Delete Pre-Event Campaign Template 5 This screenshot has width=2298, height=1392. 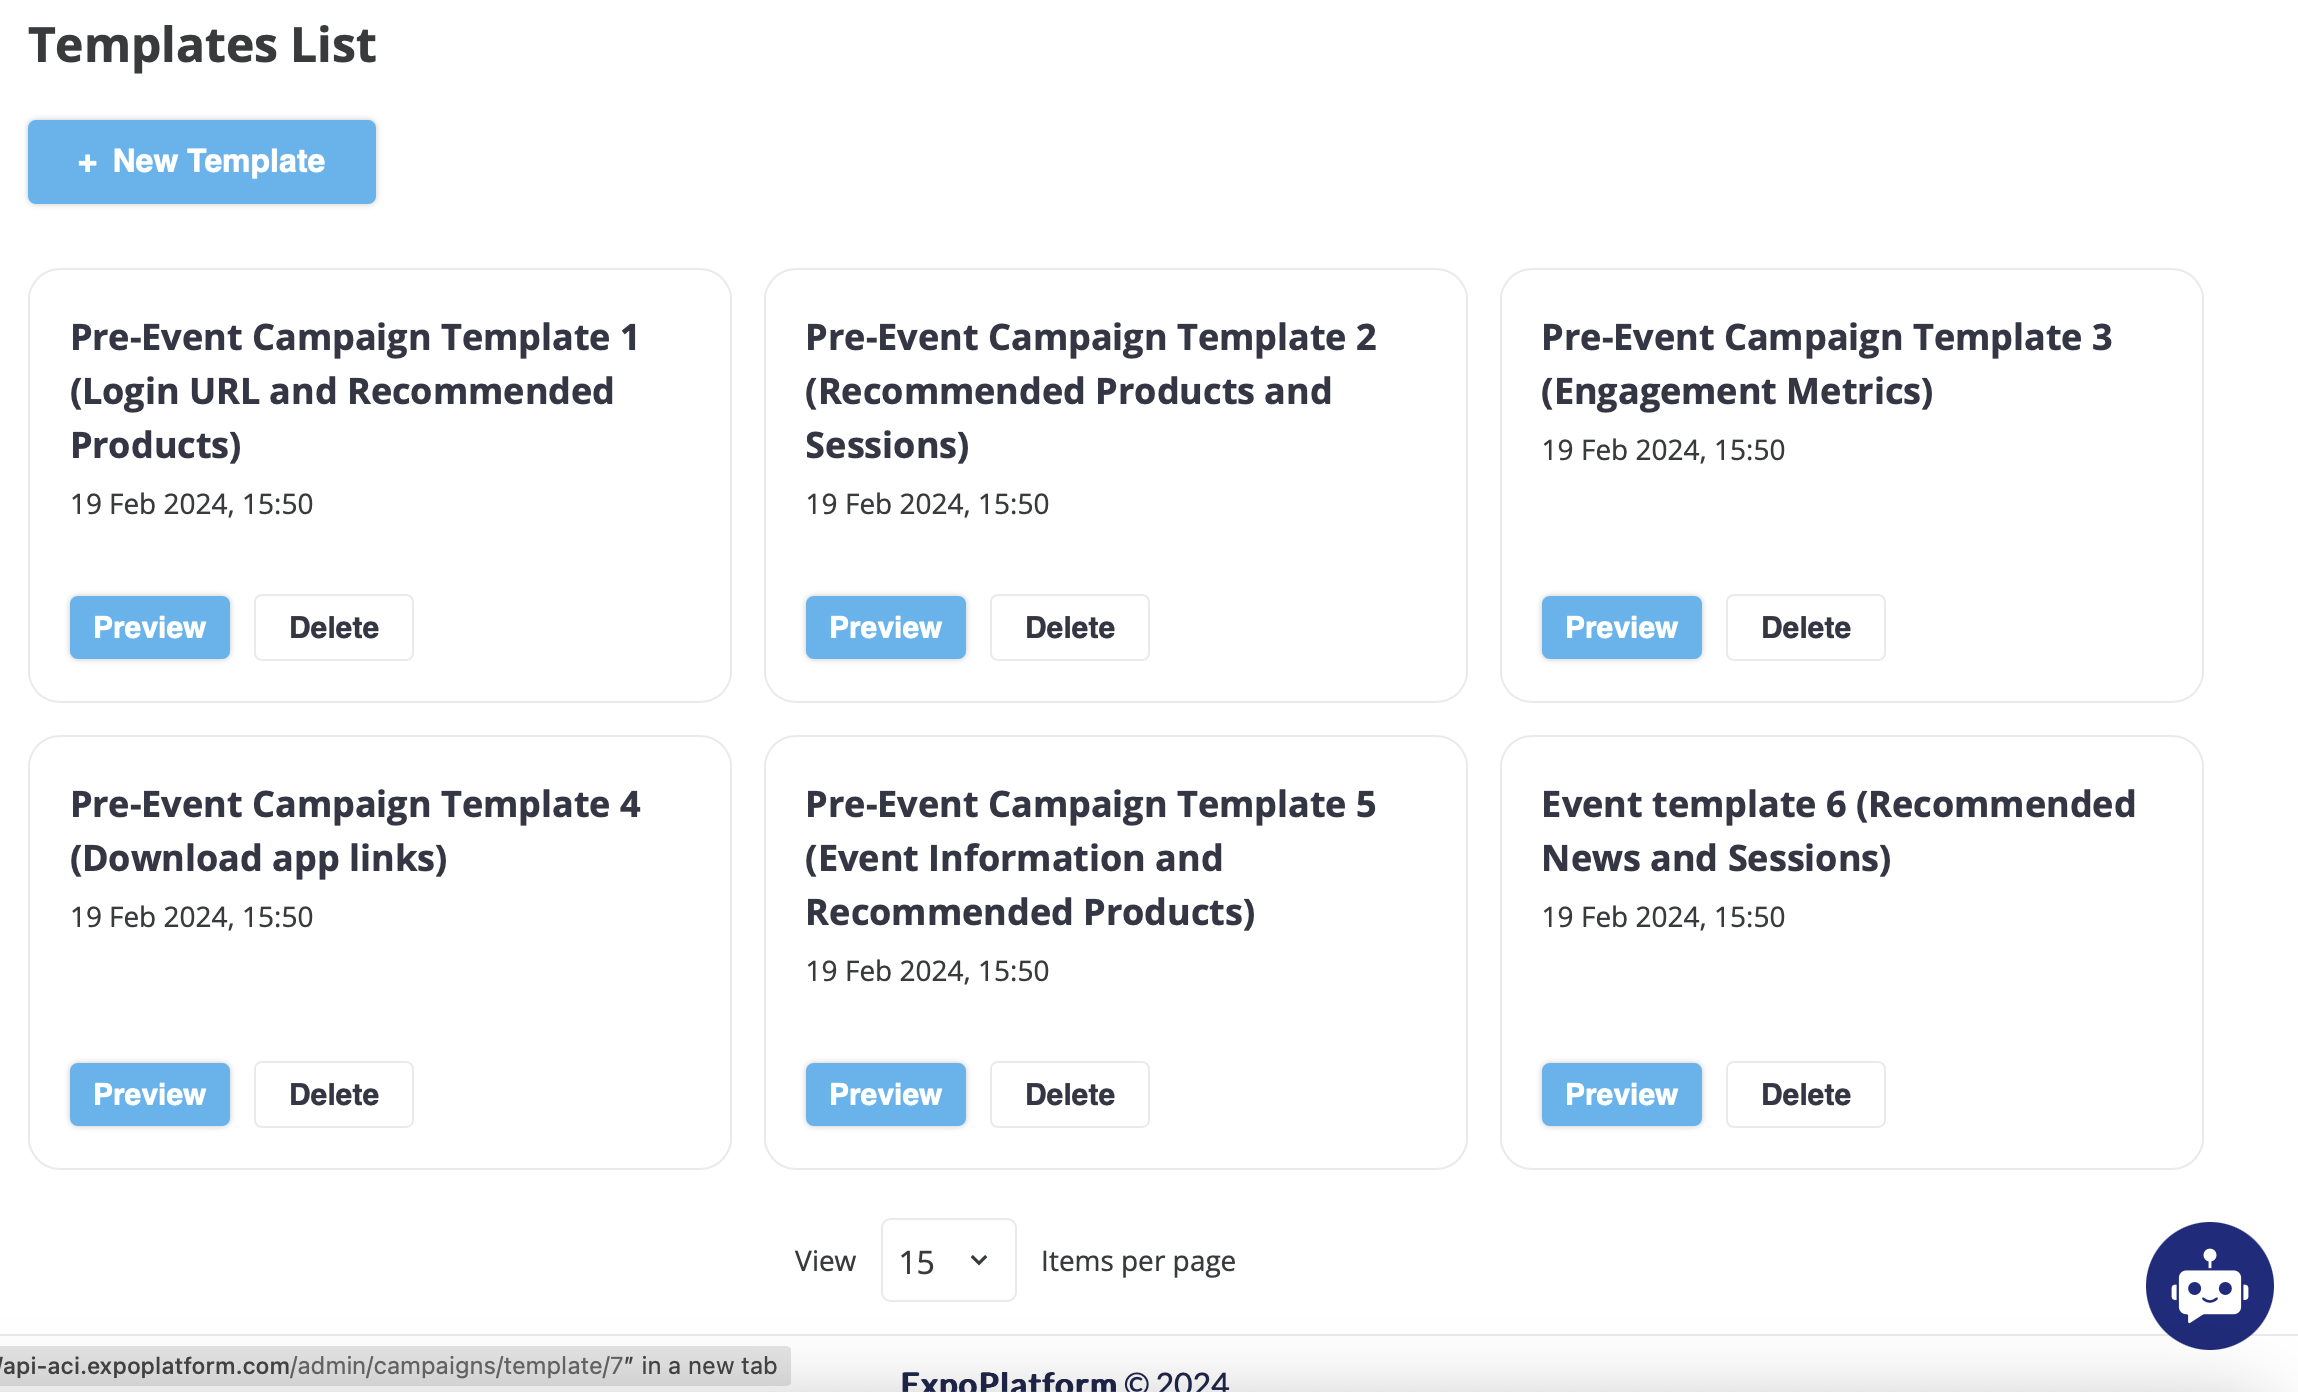pos(1069,1094)
